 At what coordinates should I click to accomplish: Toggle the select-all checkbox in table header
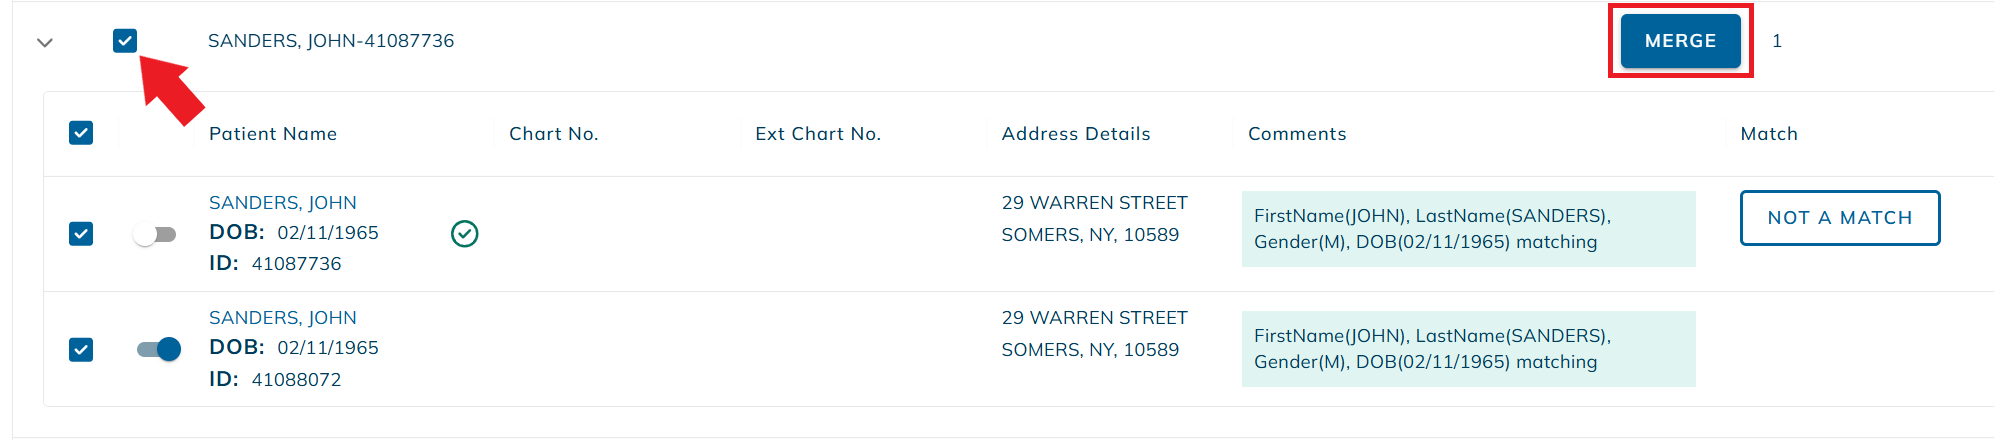pyautogui.click(x=81, y=133)
